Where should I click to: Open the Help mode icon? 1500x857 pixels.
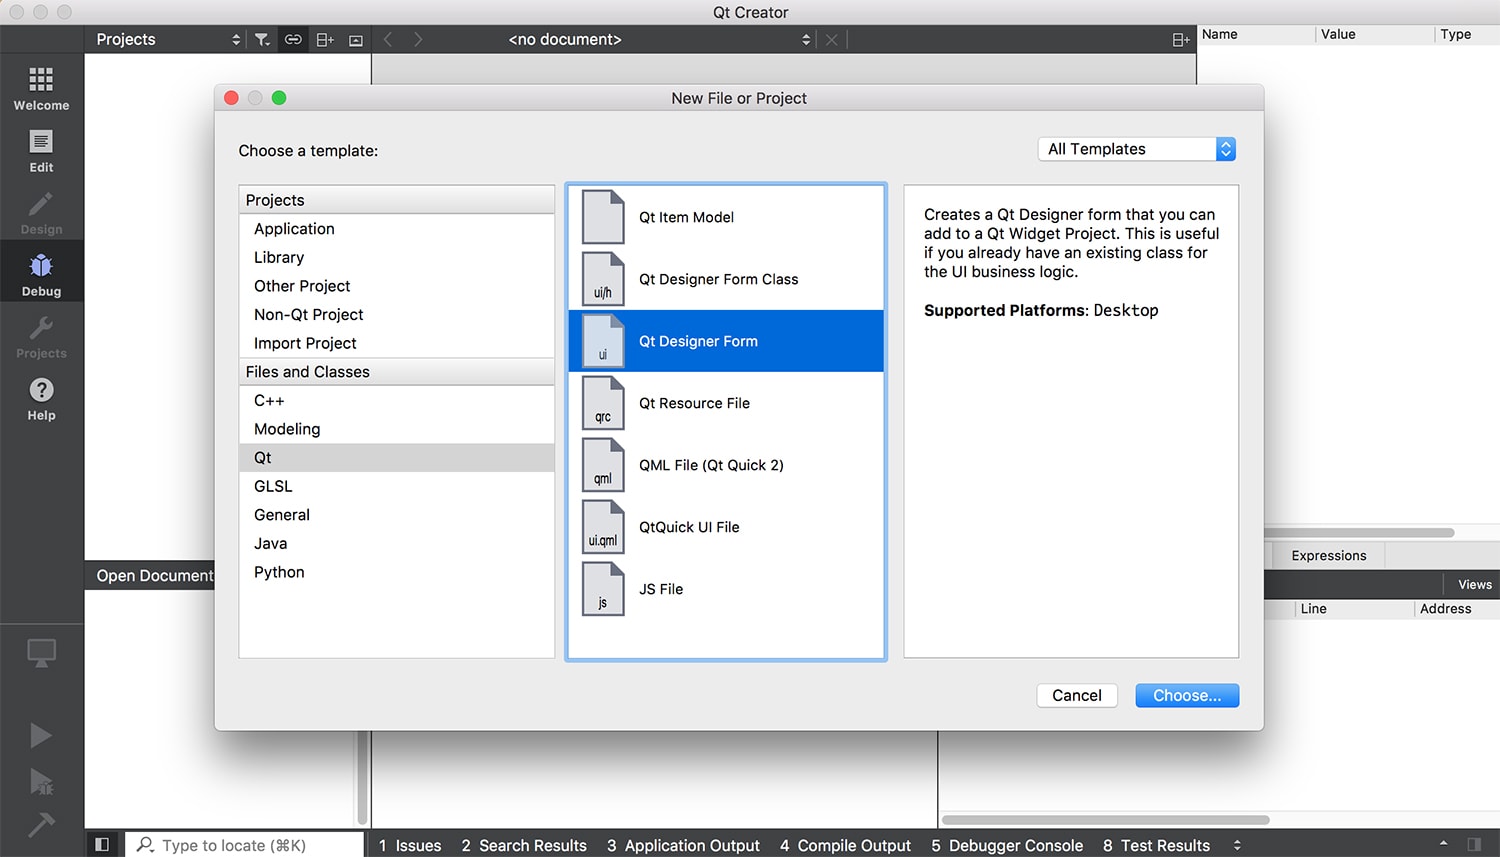click(41, 390)
